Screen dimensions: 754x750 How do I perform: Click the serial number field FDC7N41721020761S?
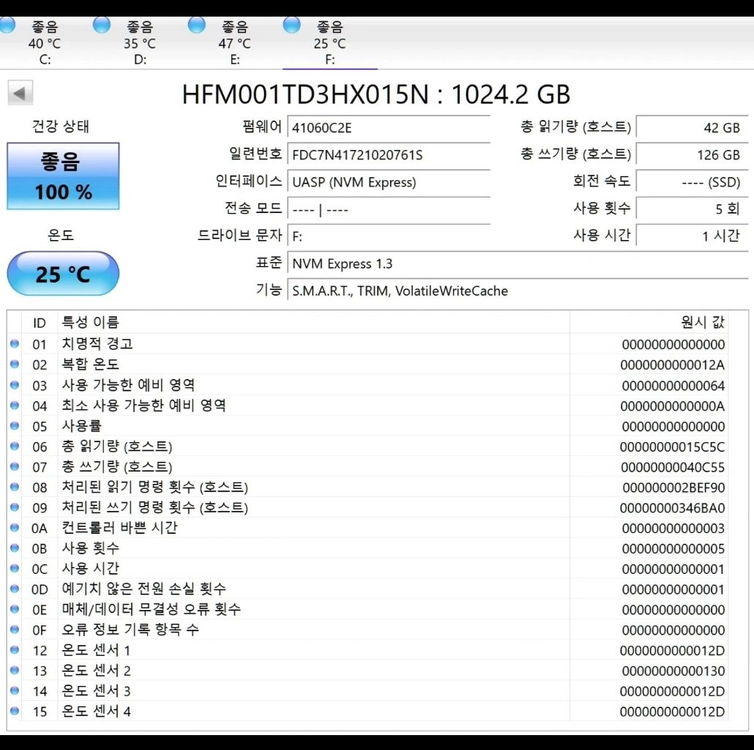pos(389,155)
